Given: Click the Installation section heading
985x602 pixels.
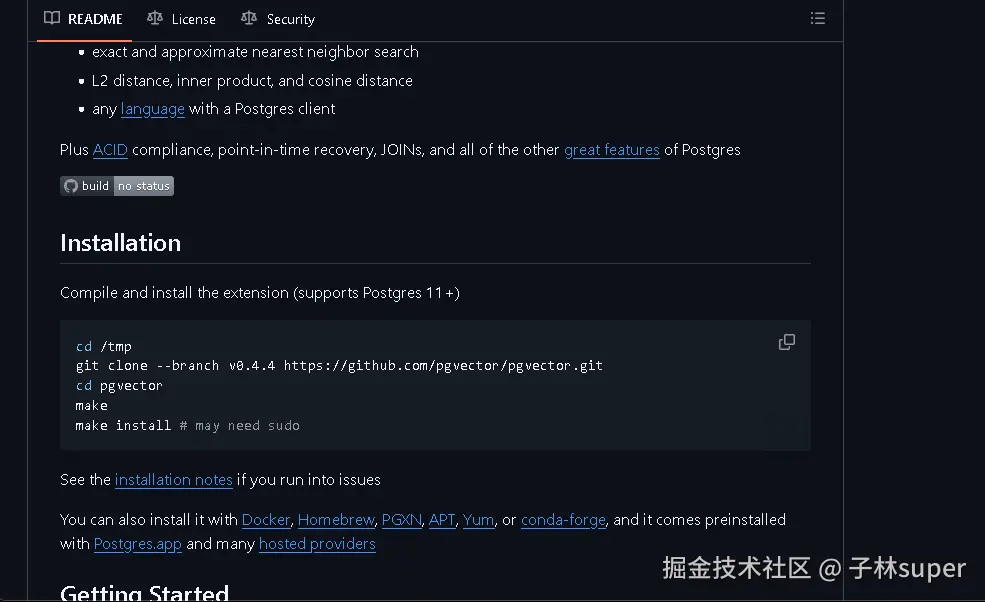Looking at the screenshot, I should tap(120, 242).
